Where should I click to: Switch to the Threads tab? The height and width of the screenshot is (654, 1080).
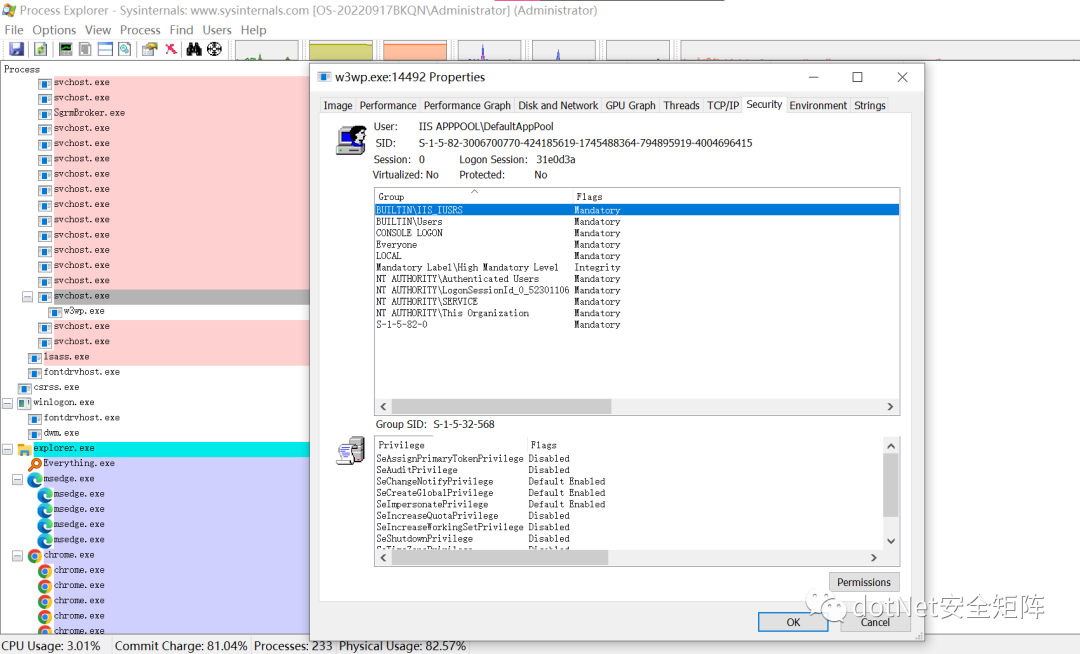pos(681,105)
